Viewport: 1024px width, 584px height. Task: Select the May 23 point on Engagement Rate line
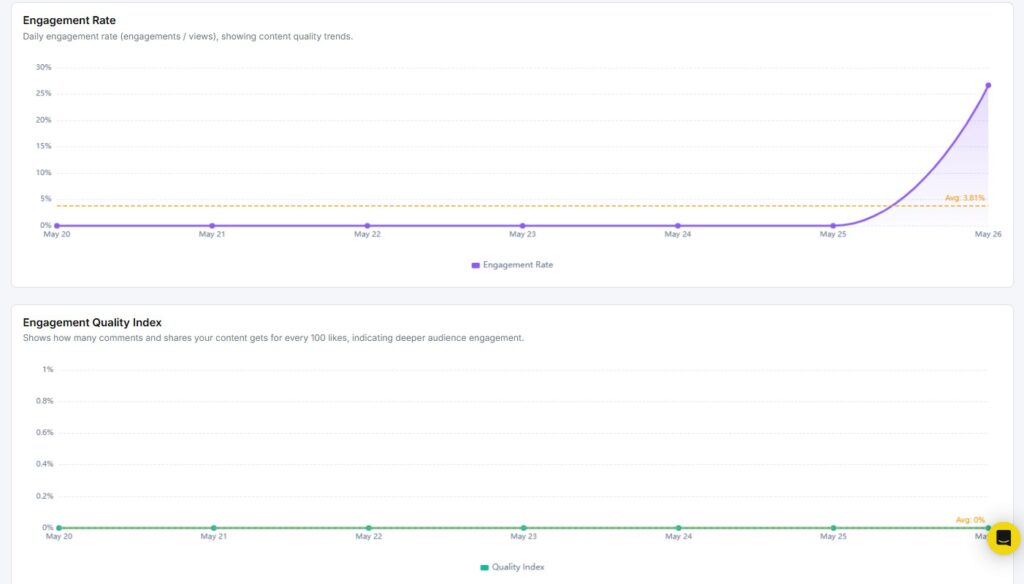point(522,226)
